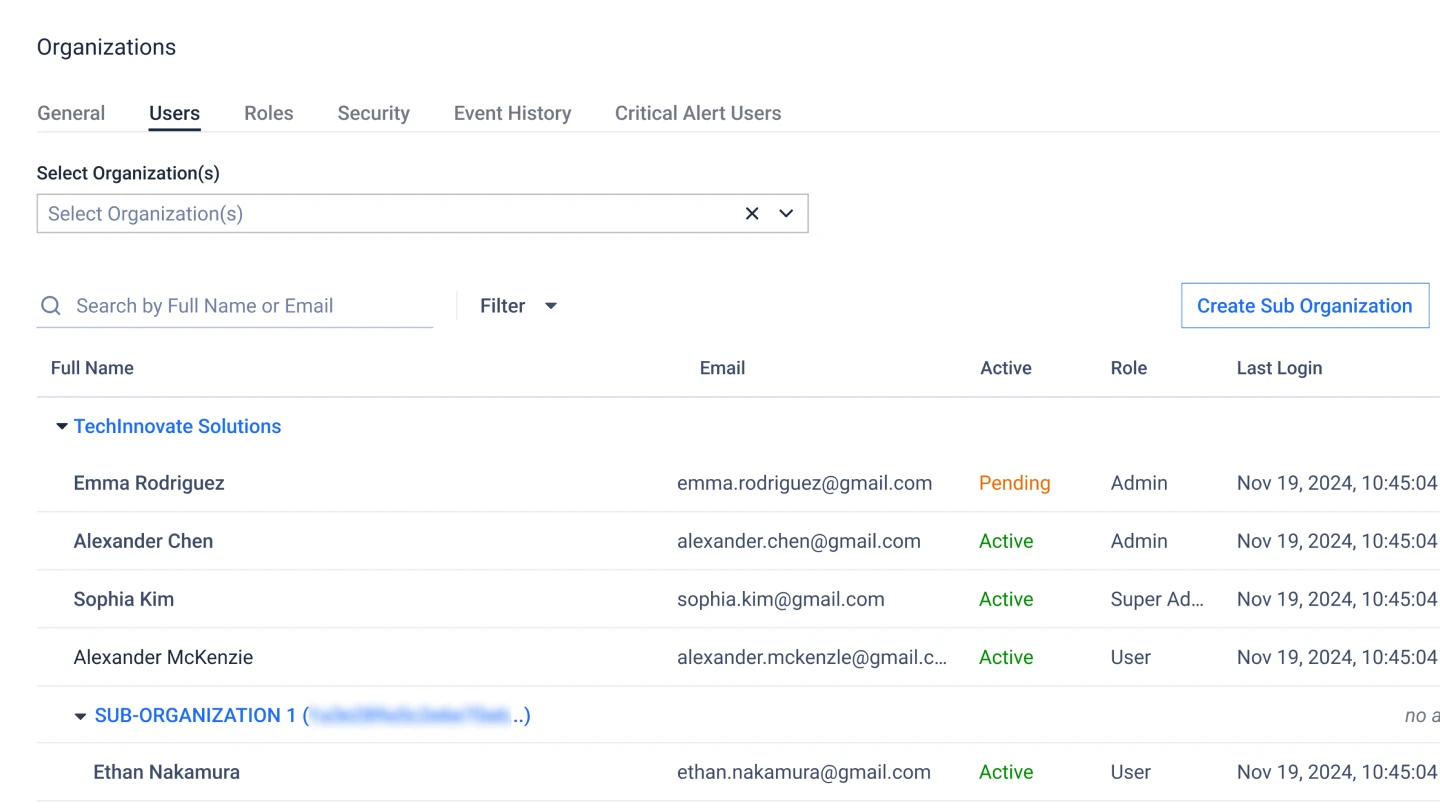Click the Pending status for Emma Rodriguez

pyautogui.click(x=1014, y=483)
